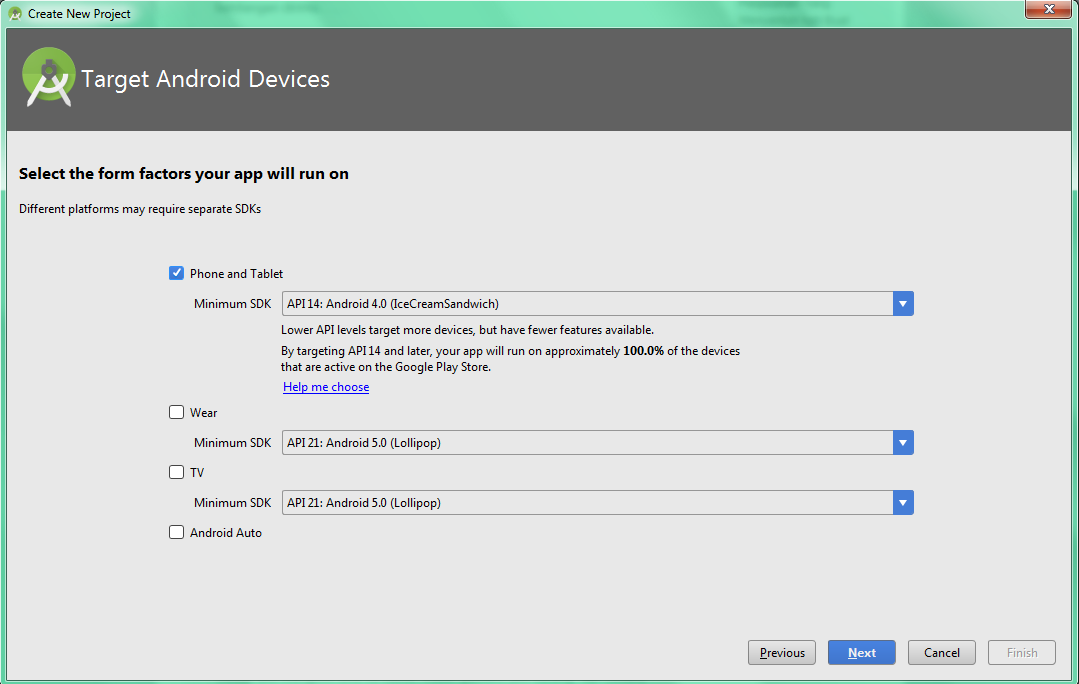The image size is (1079, 684).
Task: Click the Wear label text
Action: (x=204, y=413)
